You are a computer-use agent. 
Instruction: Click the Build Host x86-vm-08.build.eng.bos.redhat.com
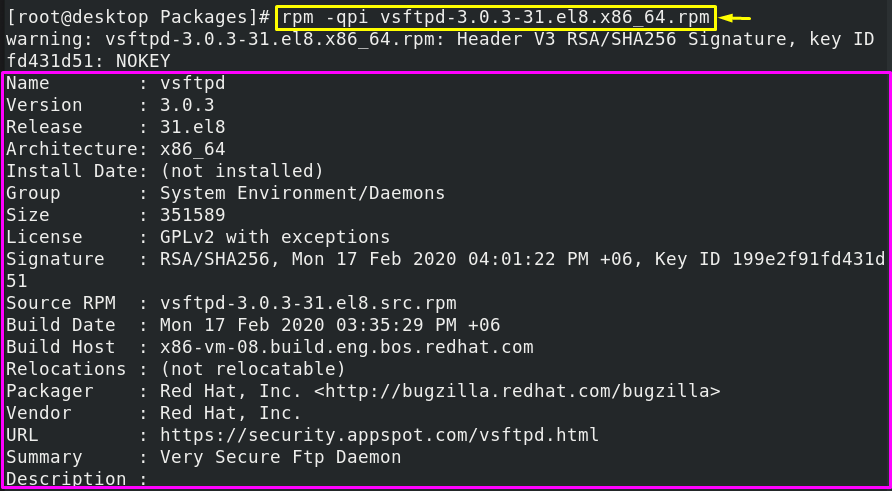pyautogui.click(x=346, y=347)
